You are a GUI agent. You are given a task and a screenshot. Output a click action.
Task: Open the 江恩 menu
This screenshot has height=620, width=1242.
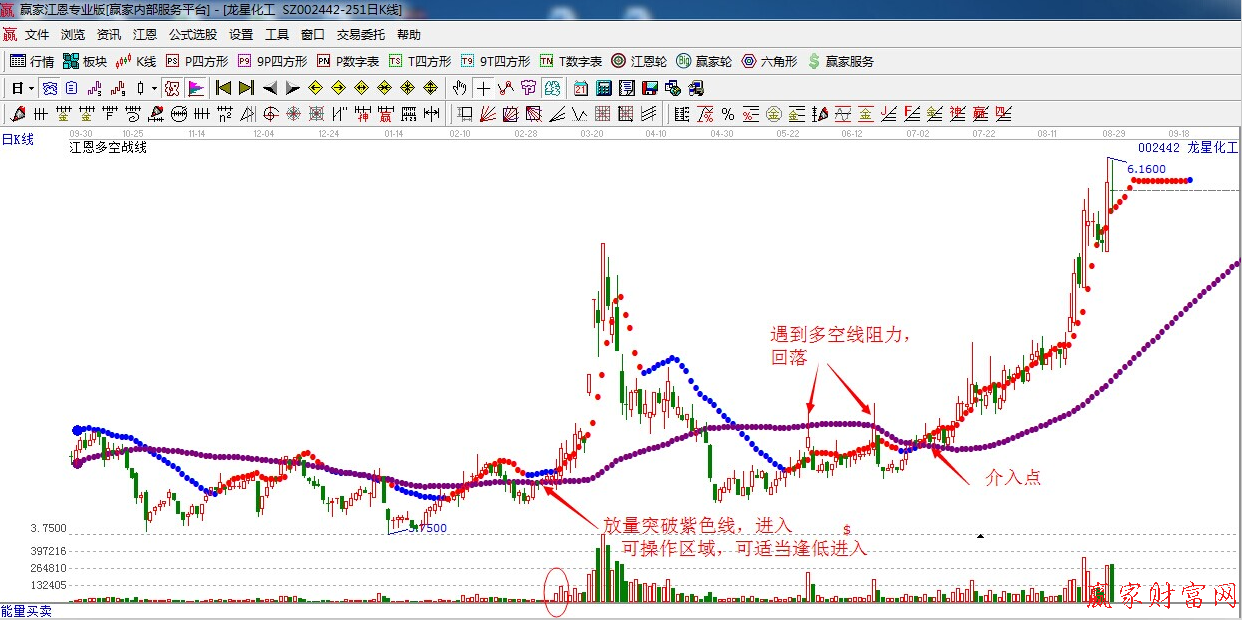[x=145, y=35]
